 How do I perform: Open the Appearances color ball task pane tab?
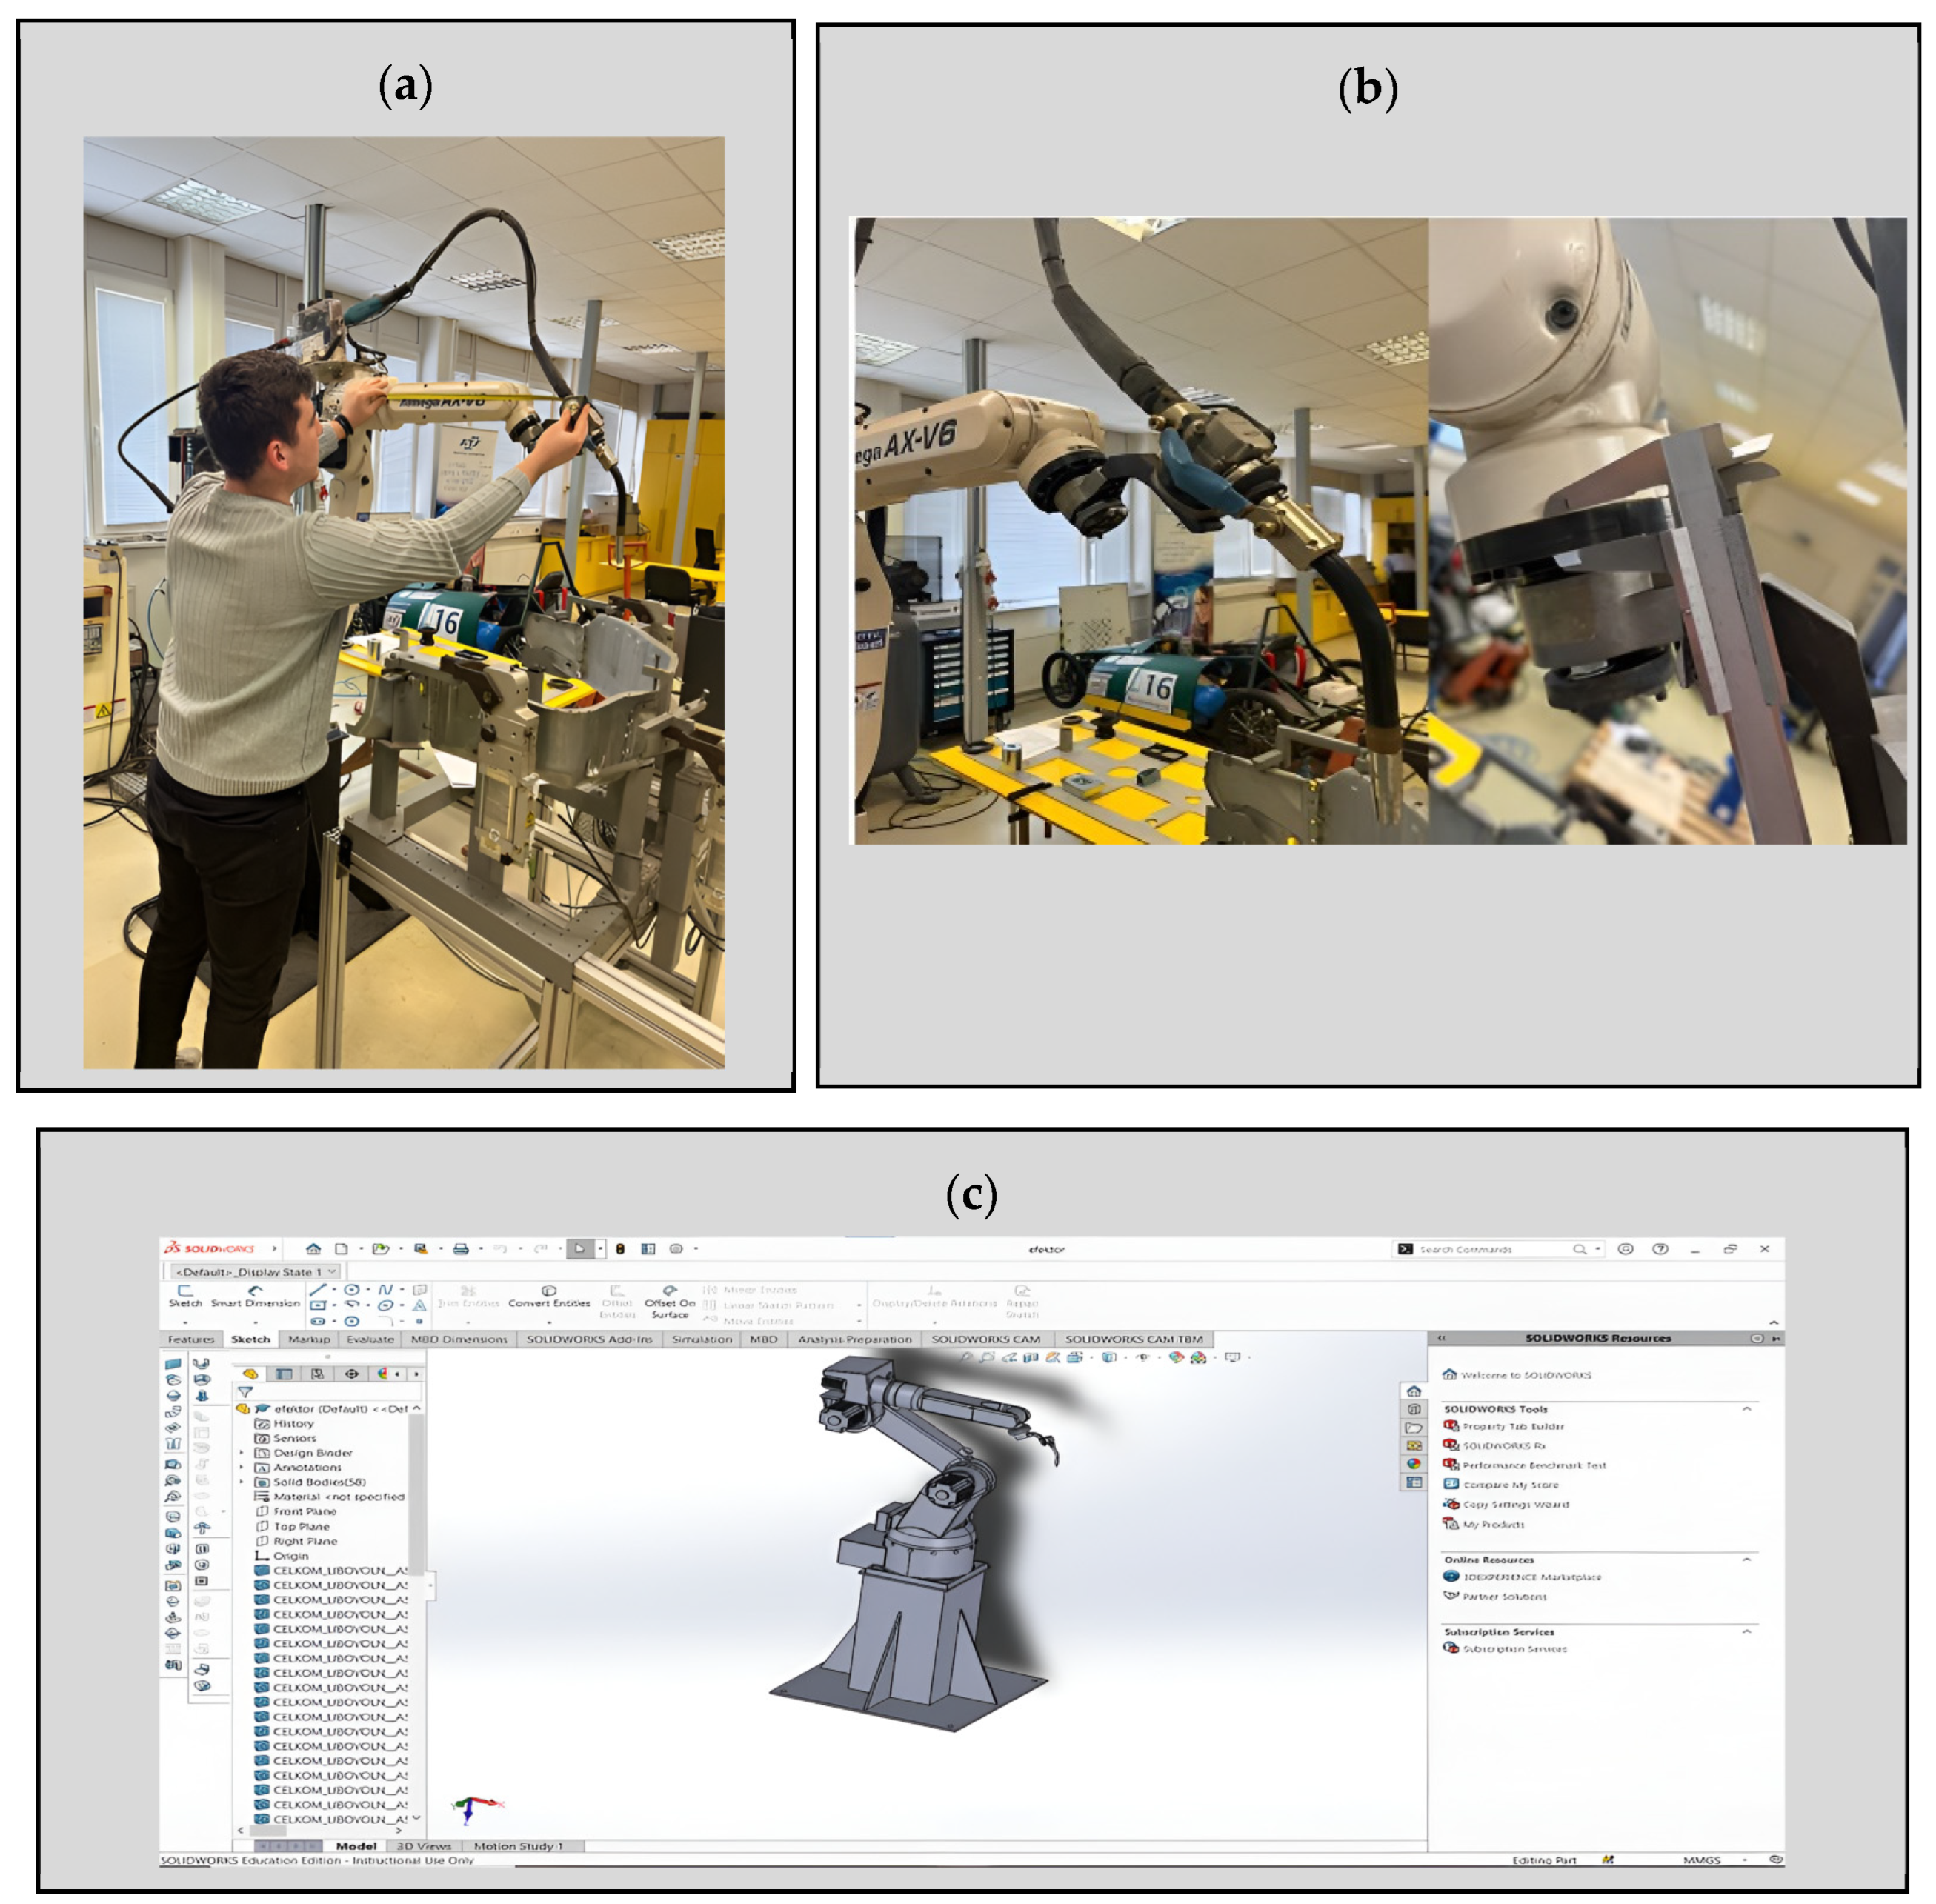tap(1413, 1463)
